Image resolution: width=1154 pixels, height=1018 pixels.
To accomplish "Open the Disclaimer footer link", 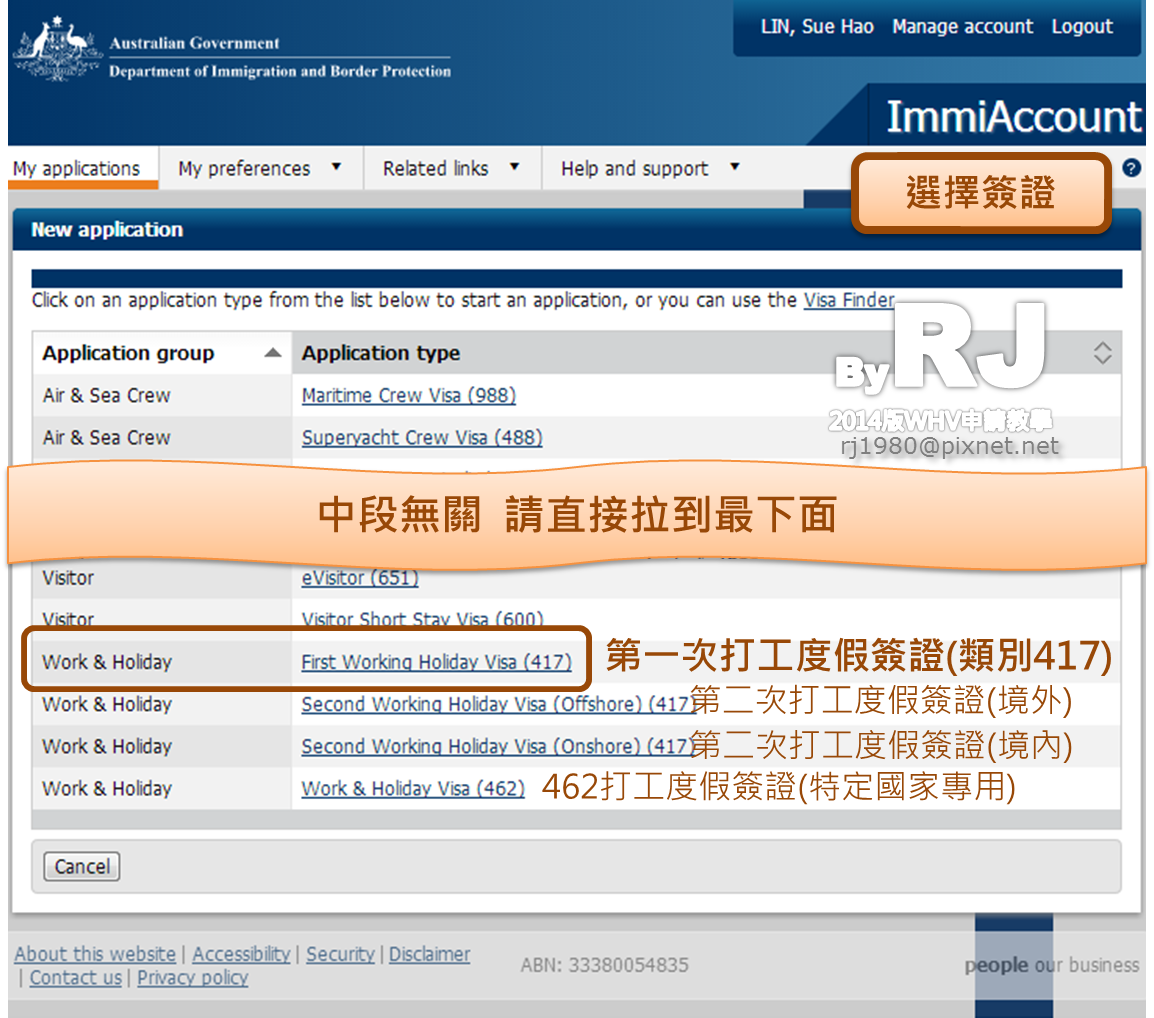I will coord(429,954).
